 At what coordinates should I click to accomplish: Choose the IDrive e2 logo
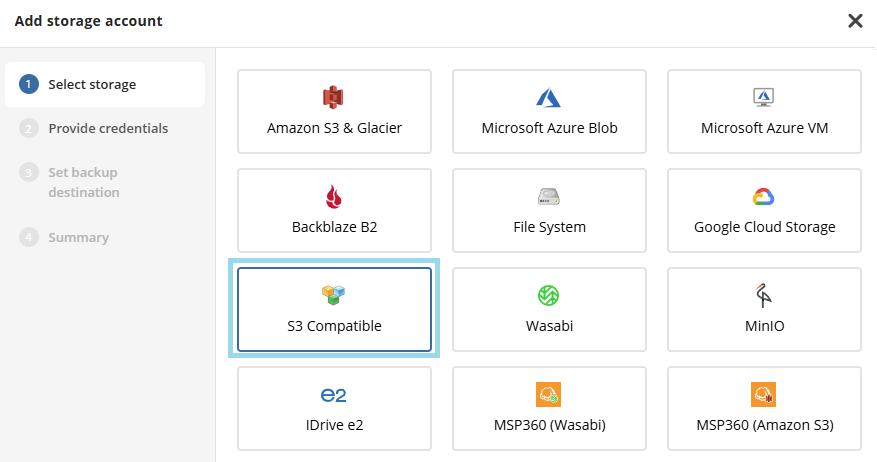click(334, 395)
